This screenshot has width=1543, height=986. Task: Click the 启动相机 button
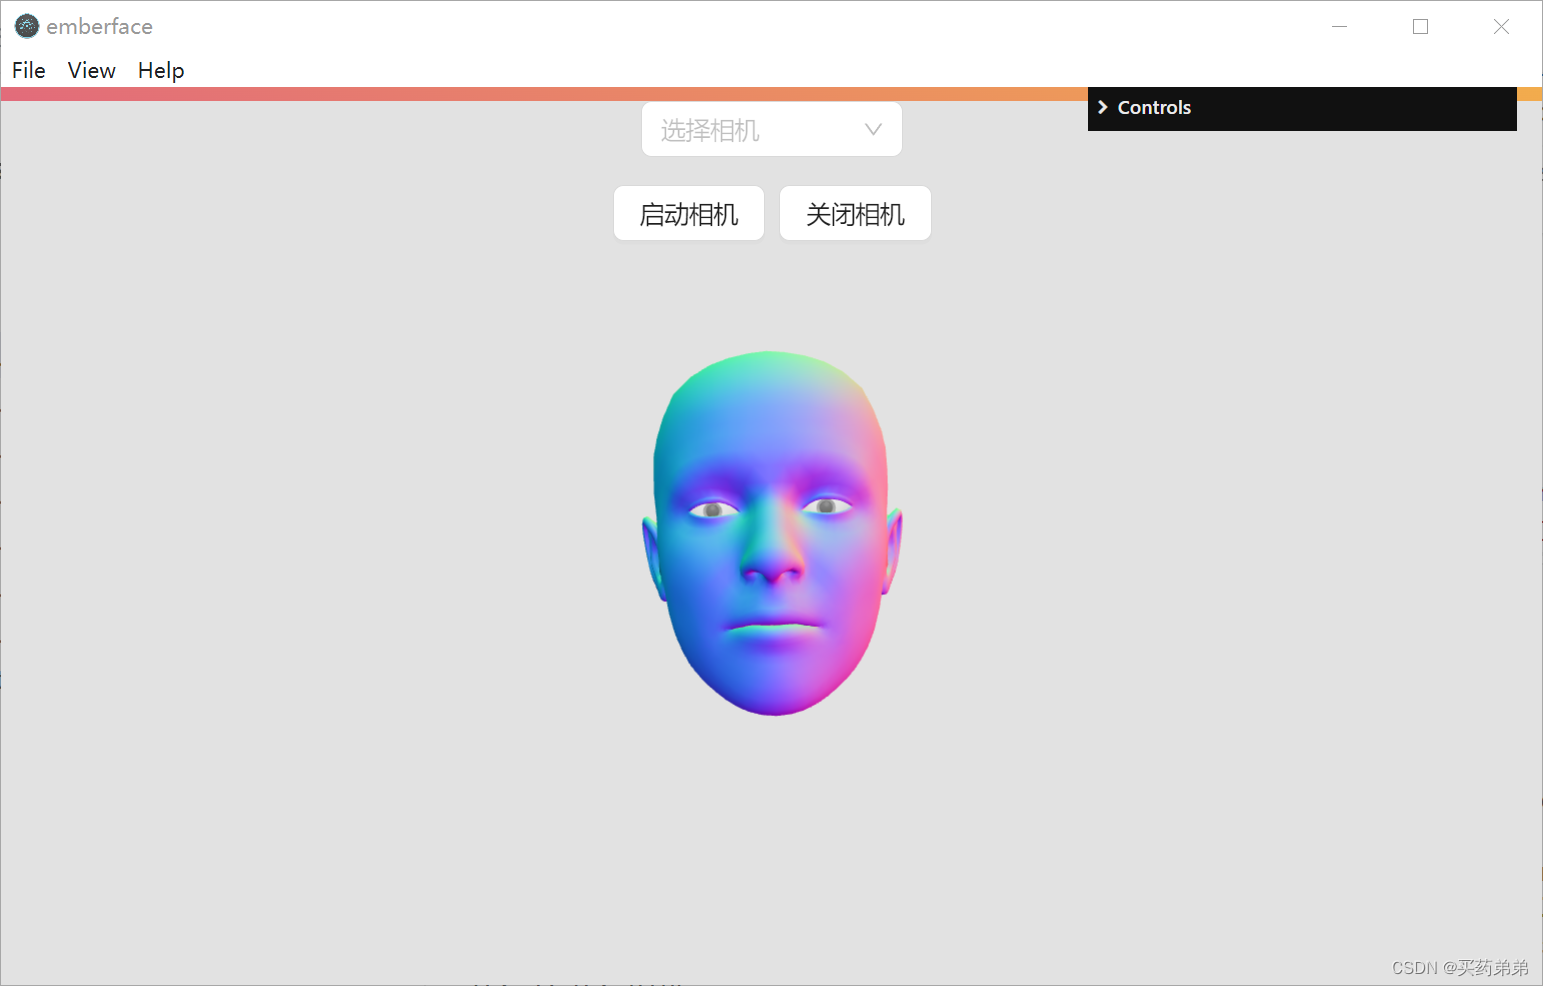(689, 213)
